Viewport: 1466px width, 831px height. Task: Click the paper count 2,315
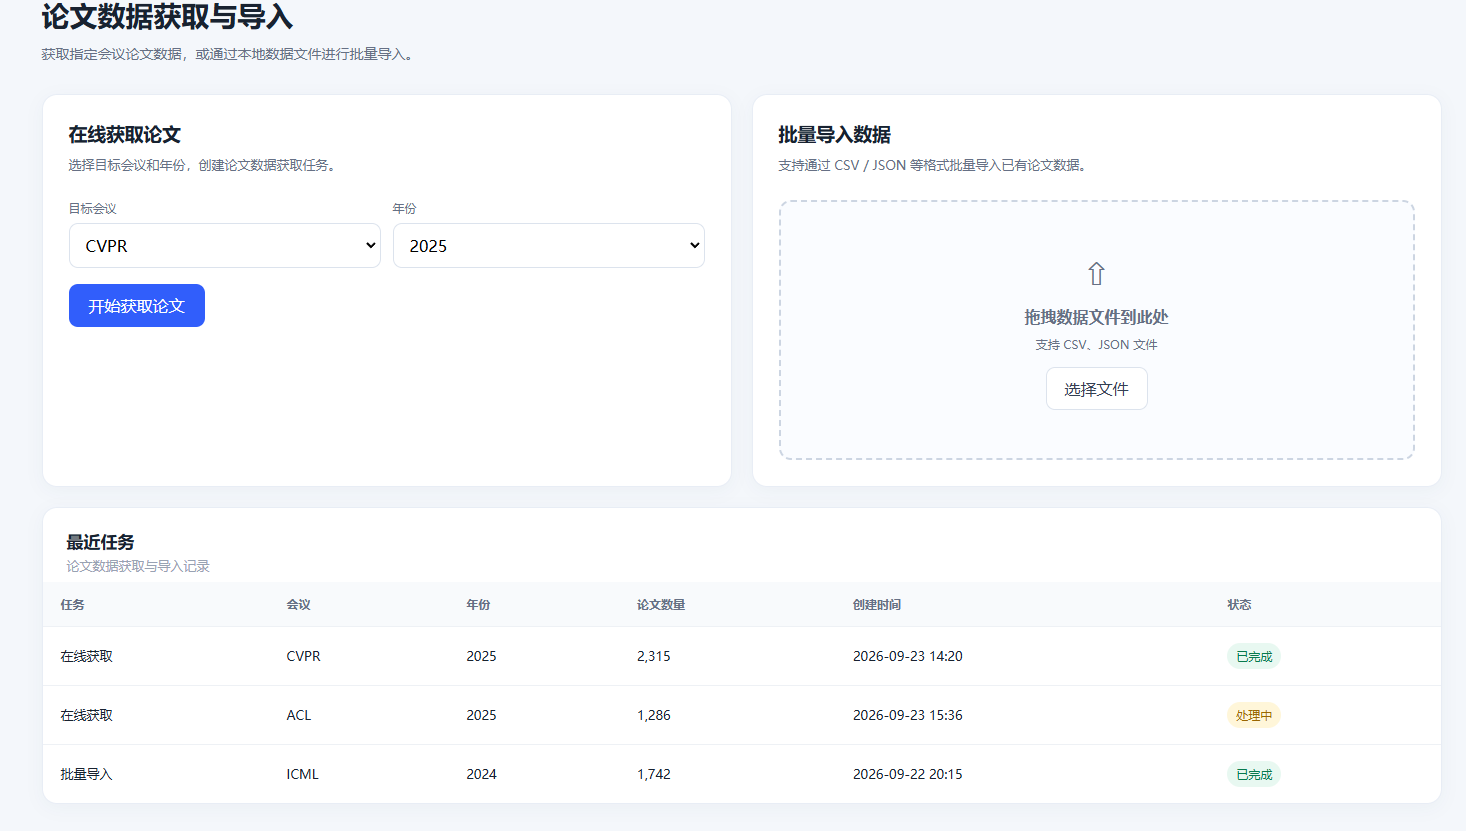point(654,656)
